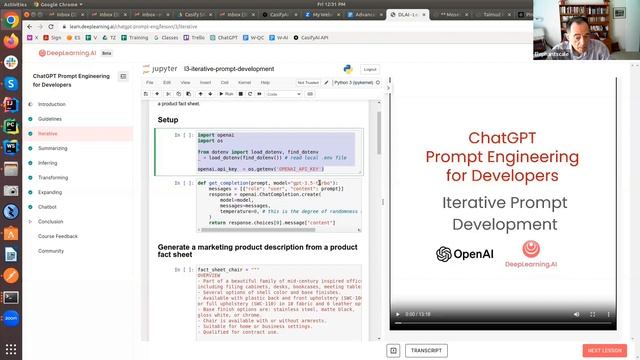Restart kernel and rerun with the fast-forward icon

259,94
